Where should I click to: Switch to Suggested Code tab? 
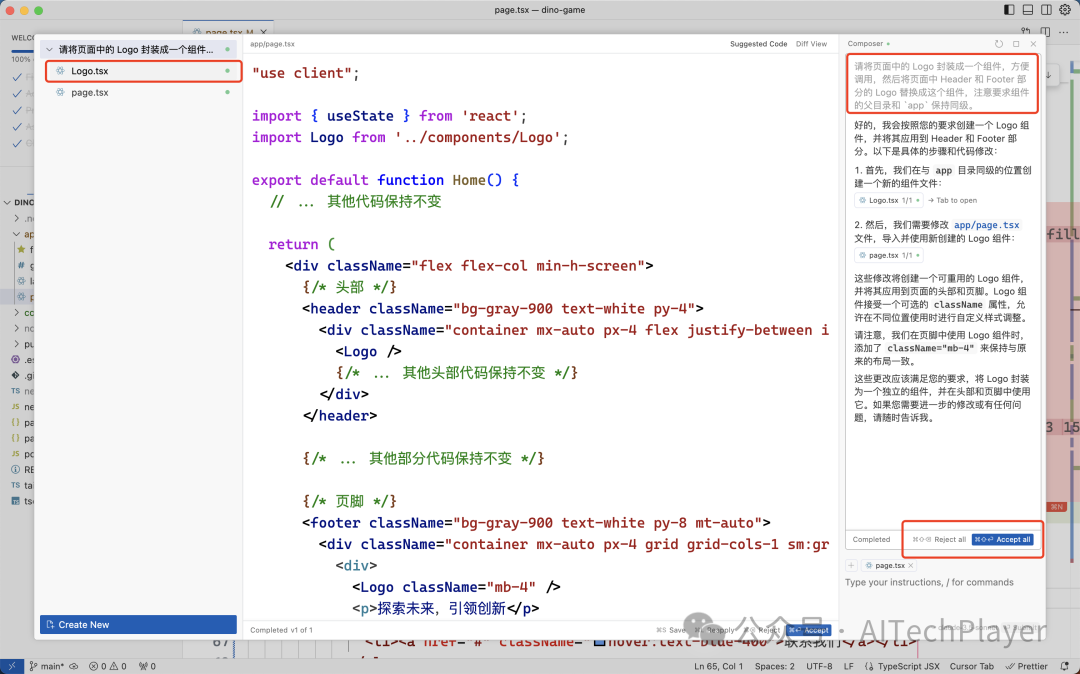click(x=758, y=44)
